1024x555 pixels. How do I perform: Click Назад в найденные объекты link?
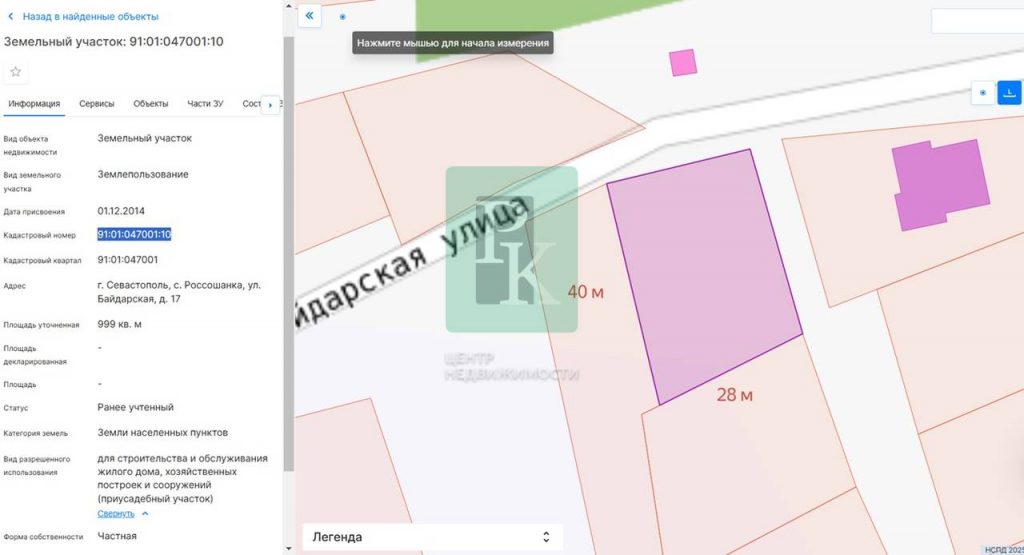pos(90,17)
